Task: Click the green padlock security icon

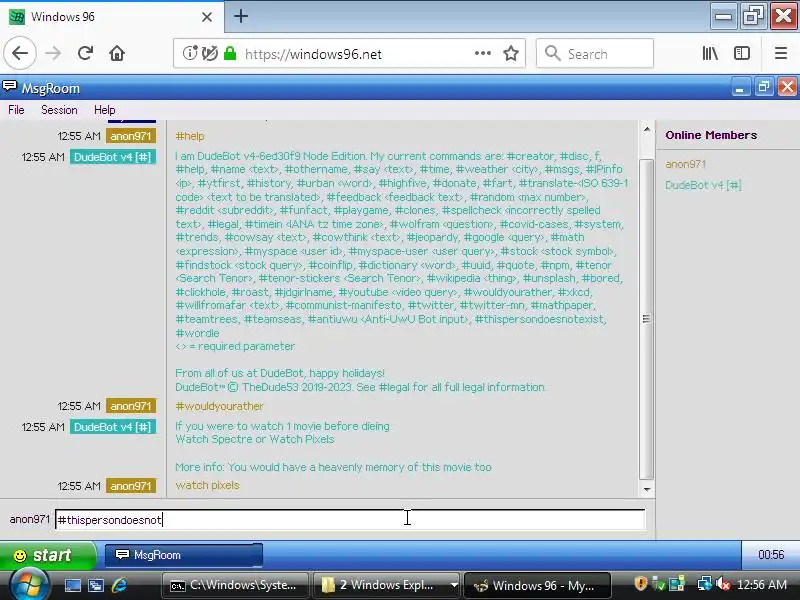Action: [x=230, y=53]
